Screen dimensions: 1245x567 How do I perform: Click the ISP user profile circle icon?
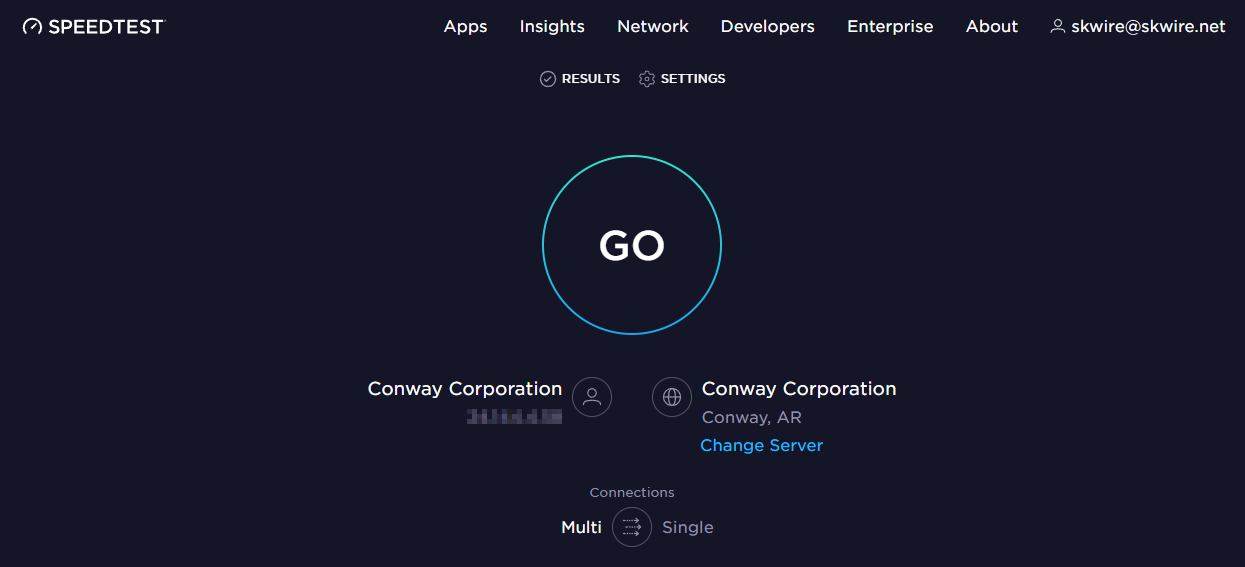click(592, 397)
